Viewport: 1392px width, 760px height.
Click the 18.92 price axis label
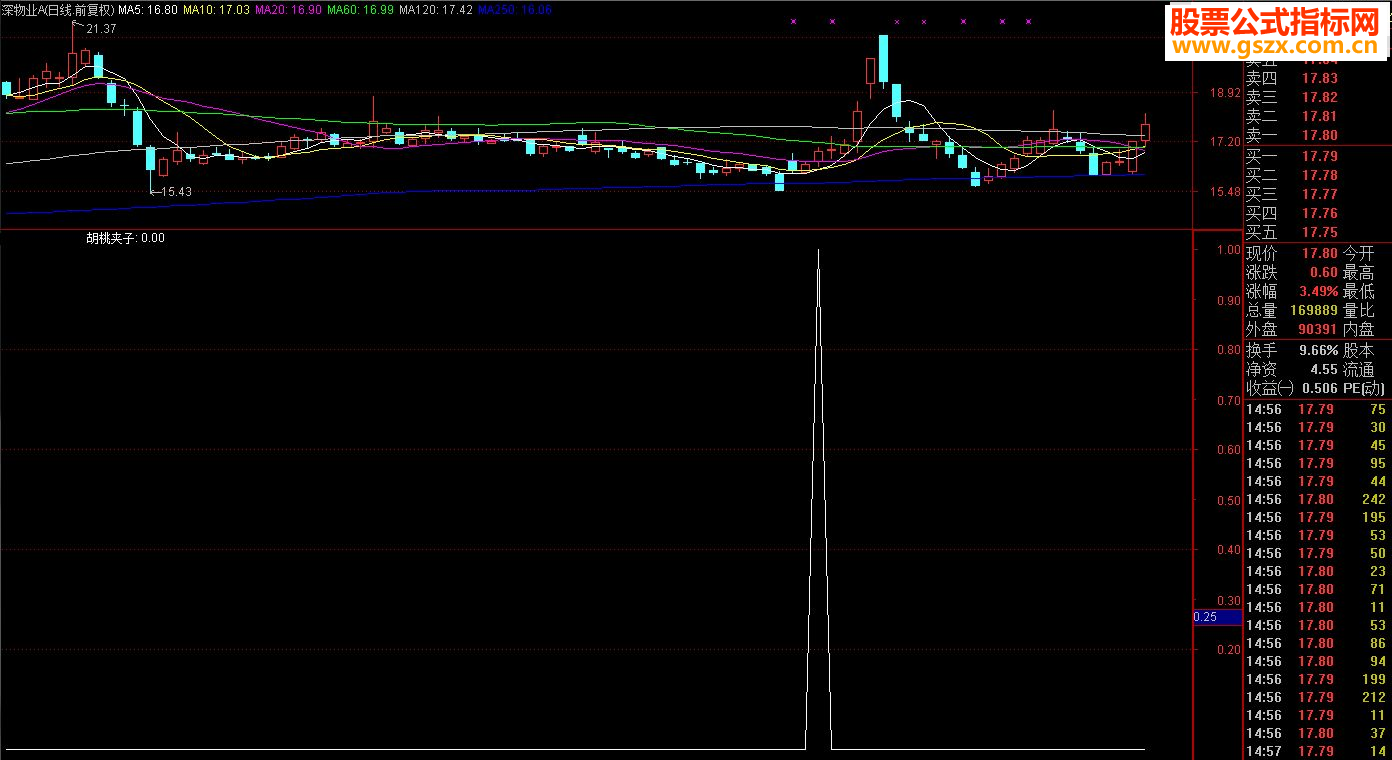tap(1225, 93)
